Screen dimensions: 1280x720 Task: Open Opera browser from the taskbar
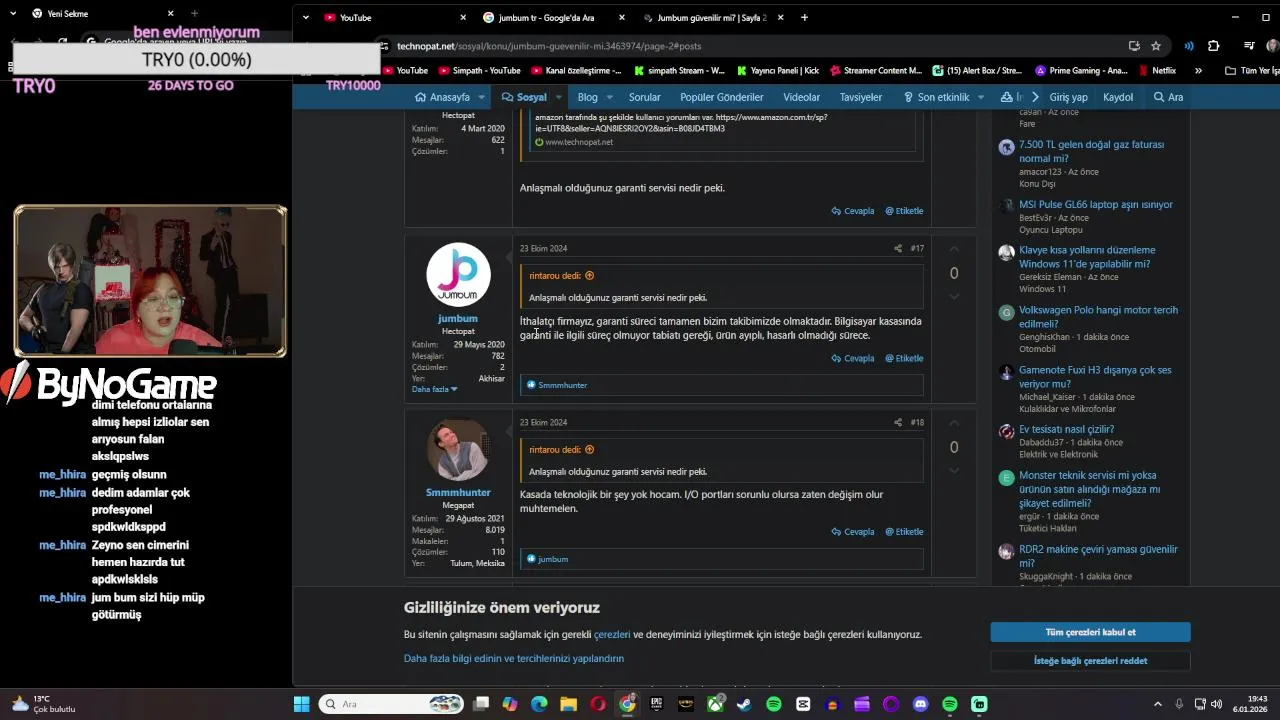click(x=598, y=704)
